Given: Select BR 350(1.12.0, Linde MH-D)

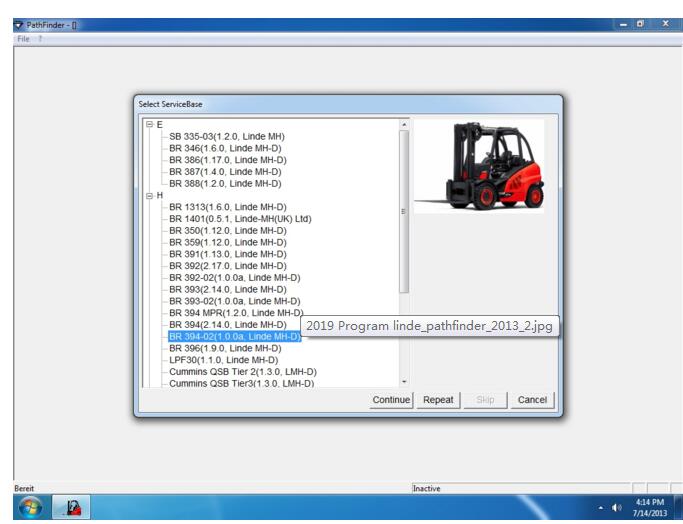Looking at the screenshot, I should (228, 230).
